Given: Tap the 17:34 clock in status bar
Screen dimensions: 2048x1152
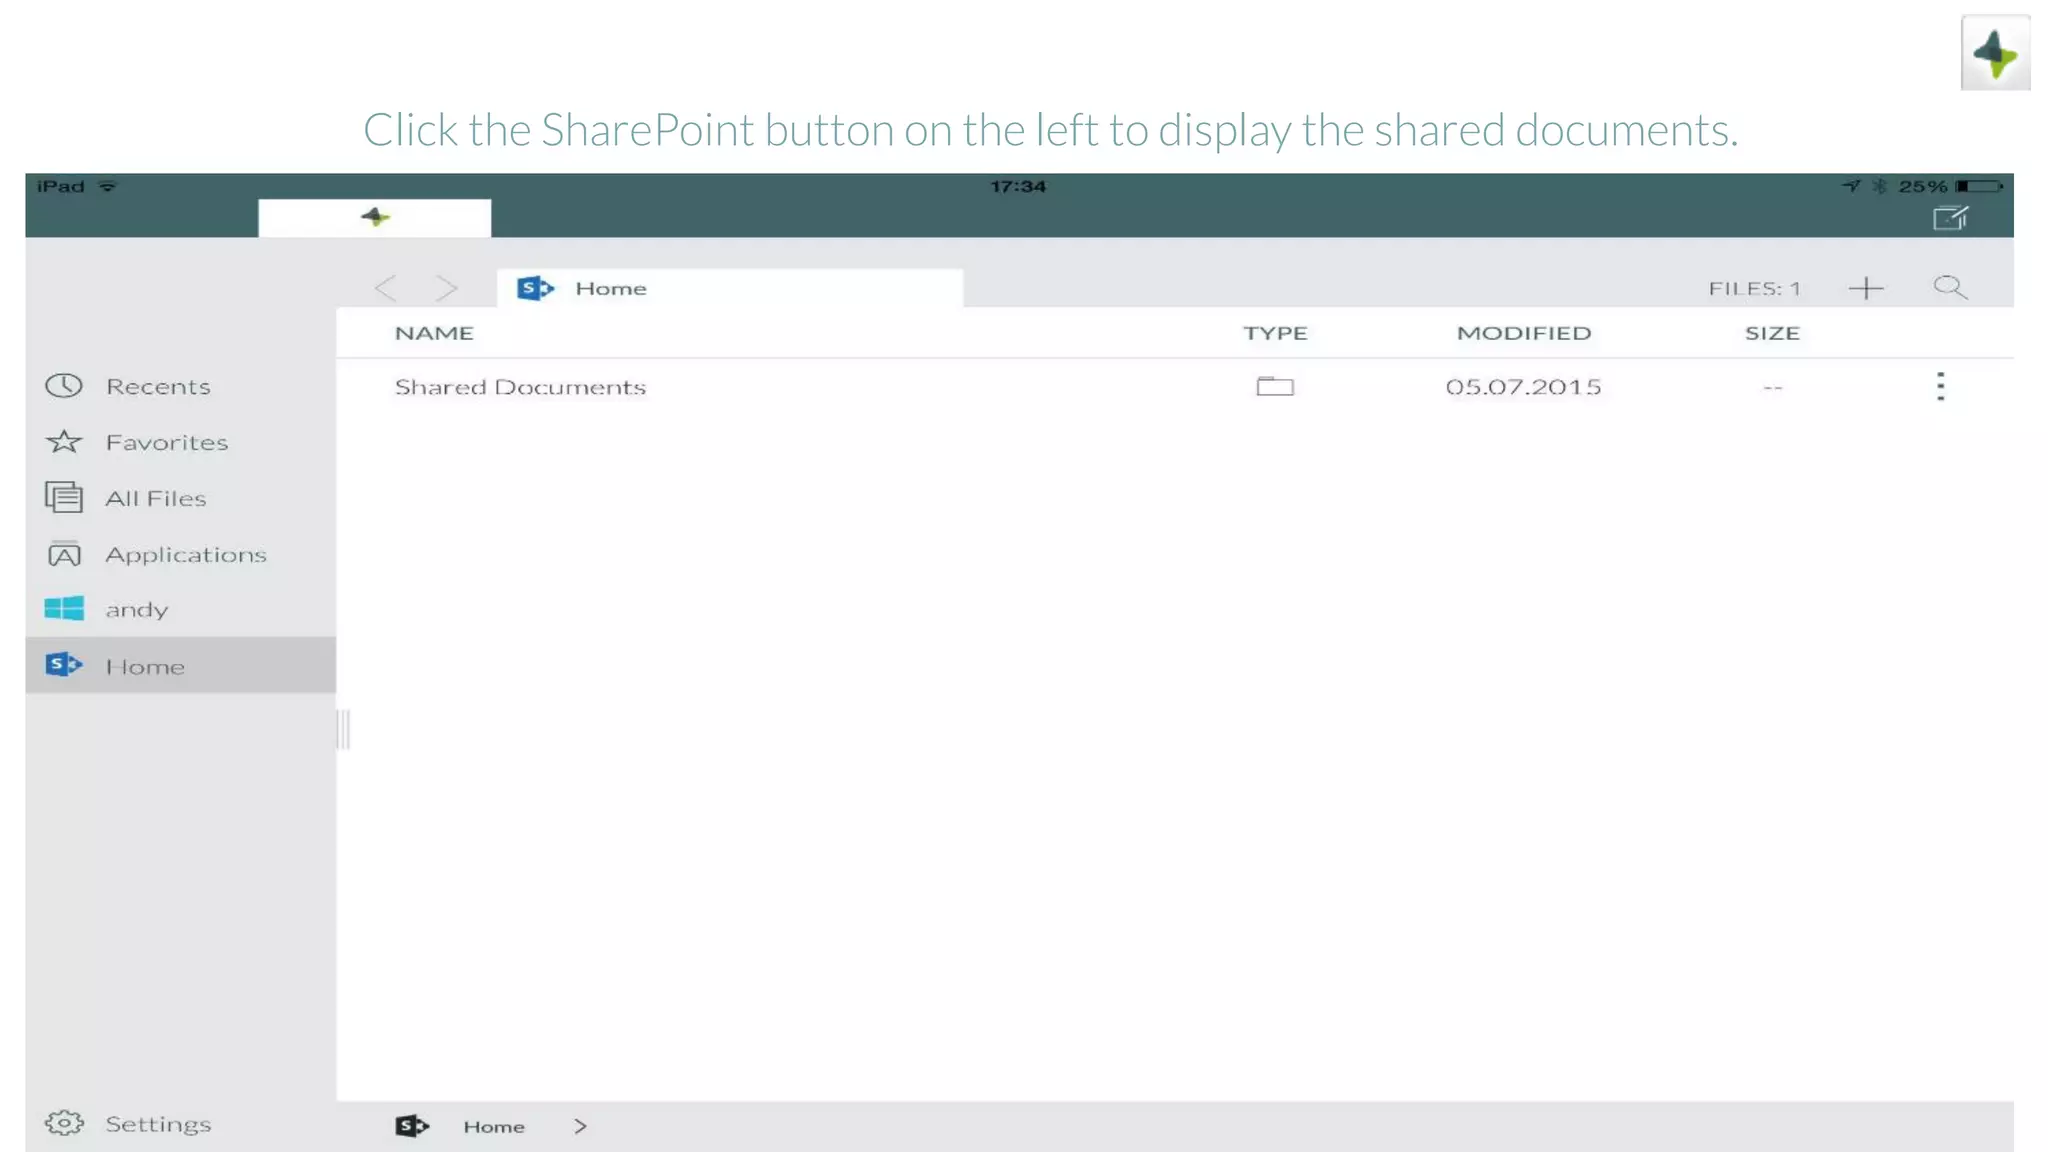Looking at the screenshot, I should [x=1018, y=186].
